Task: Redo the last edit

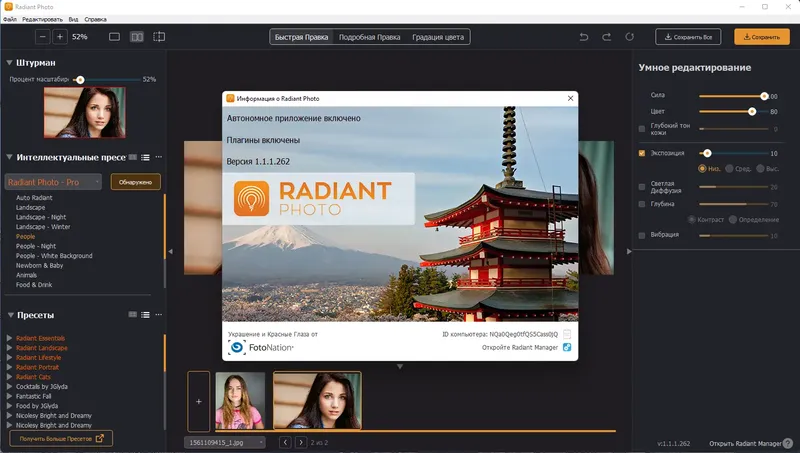Action: pyautogui.click(x=607, y=37)
